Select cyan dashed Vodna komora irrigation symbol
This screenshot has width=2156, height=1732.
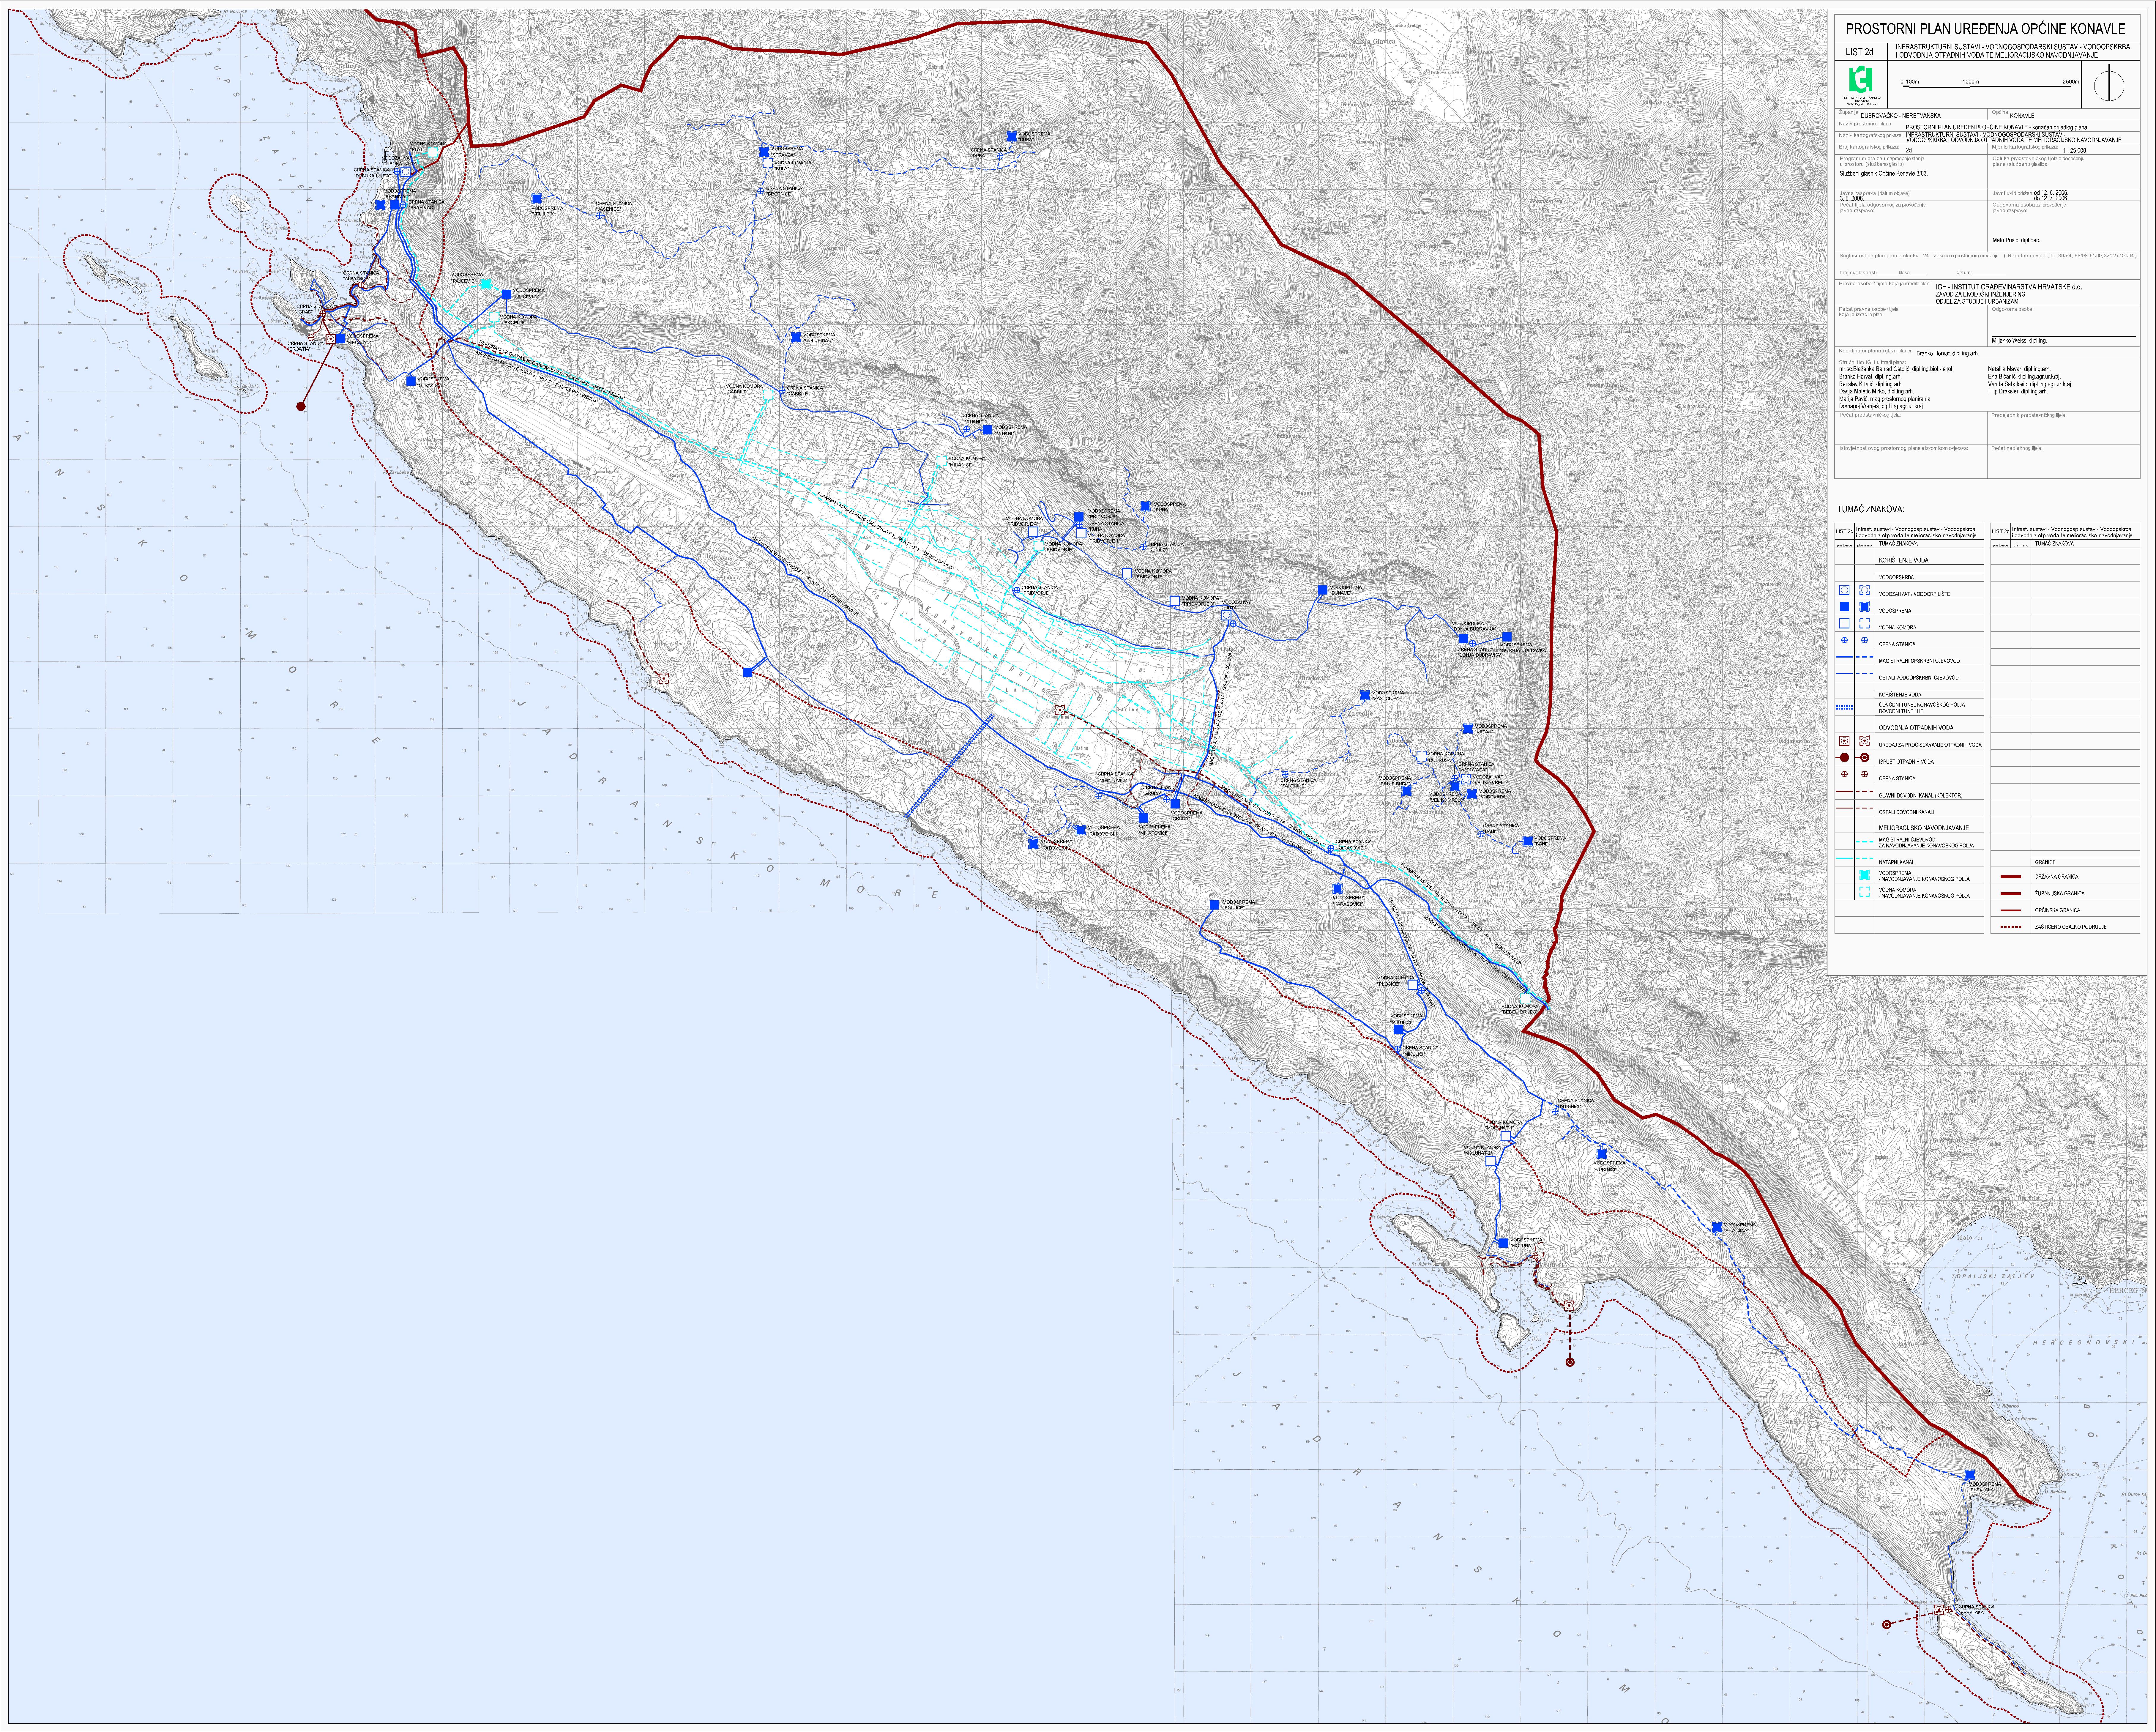click(x=1865, y=892)
